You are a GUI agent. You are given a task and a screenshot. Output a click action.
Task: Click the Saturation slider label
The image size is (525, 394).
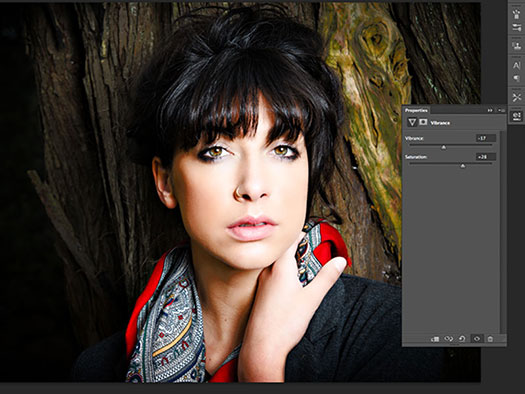click(416, 157)
